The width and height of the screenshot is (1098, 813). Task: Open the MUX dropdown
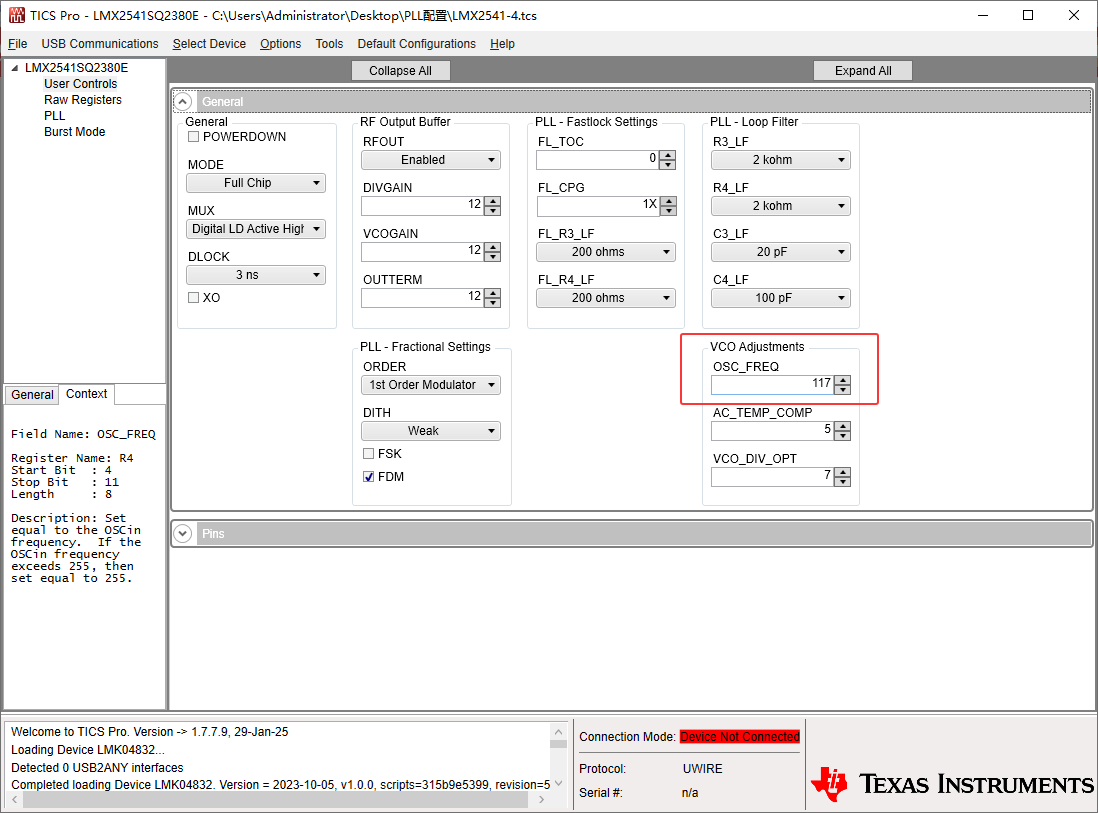click(x=256, y=229)
